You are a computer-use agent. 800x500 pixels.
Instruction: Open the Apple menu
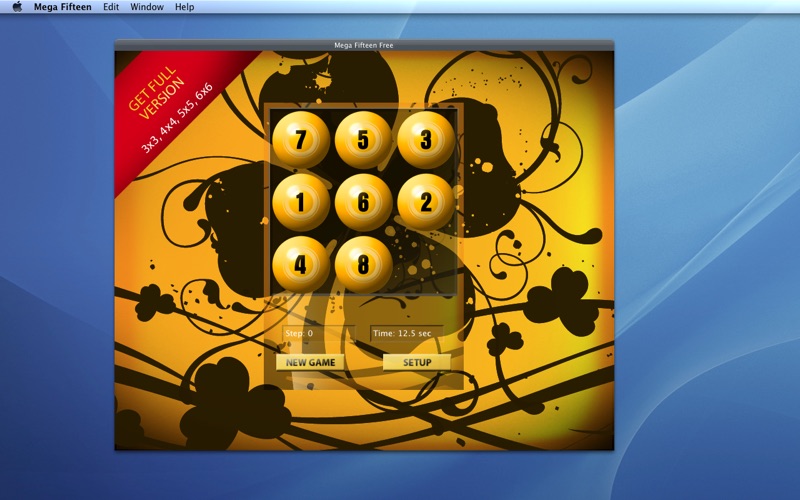tap(17, 7)
